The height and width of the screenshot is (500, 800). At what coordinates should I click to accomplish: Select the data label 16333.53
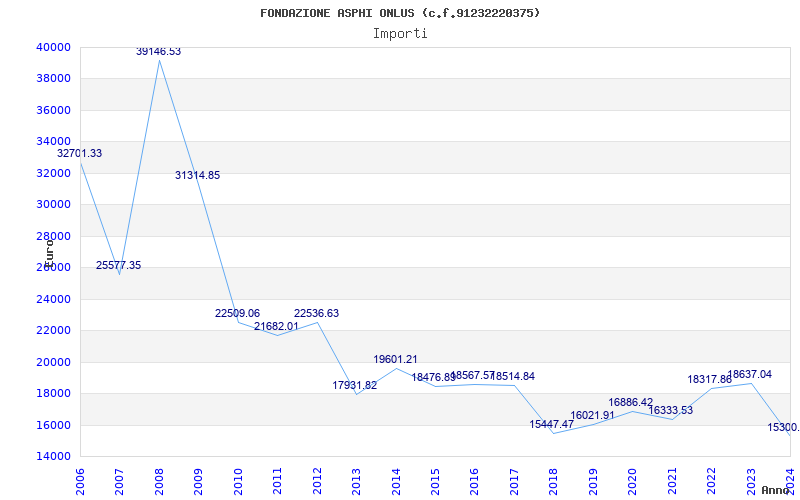point(670,410)
